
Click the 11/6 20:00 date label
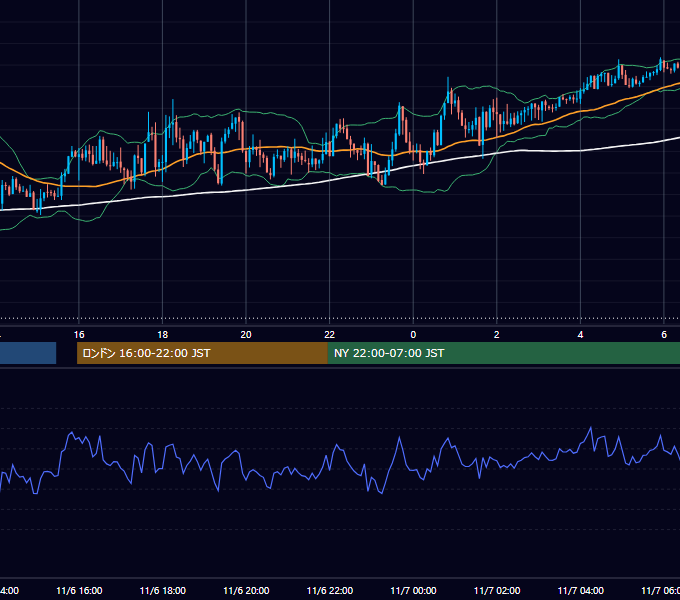tap(246, 591)
